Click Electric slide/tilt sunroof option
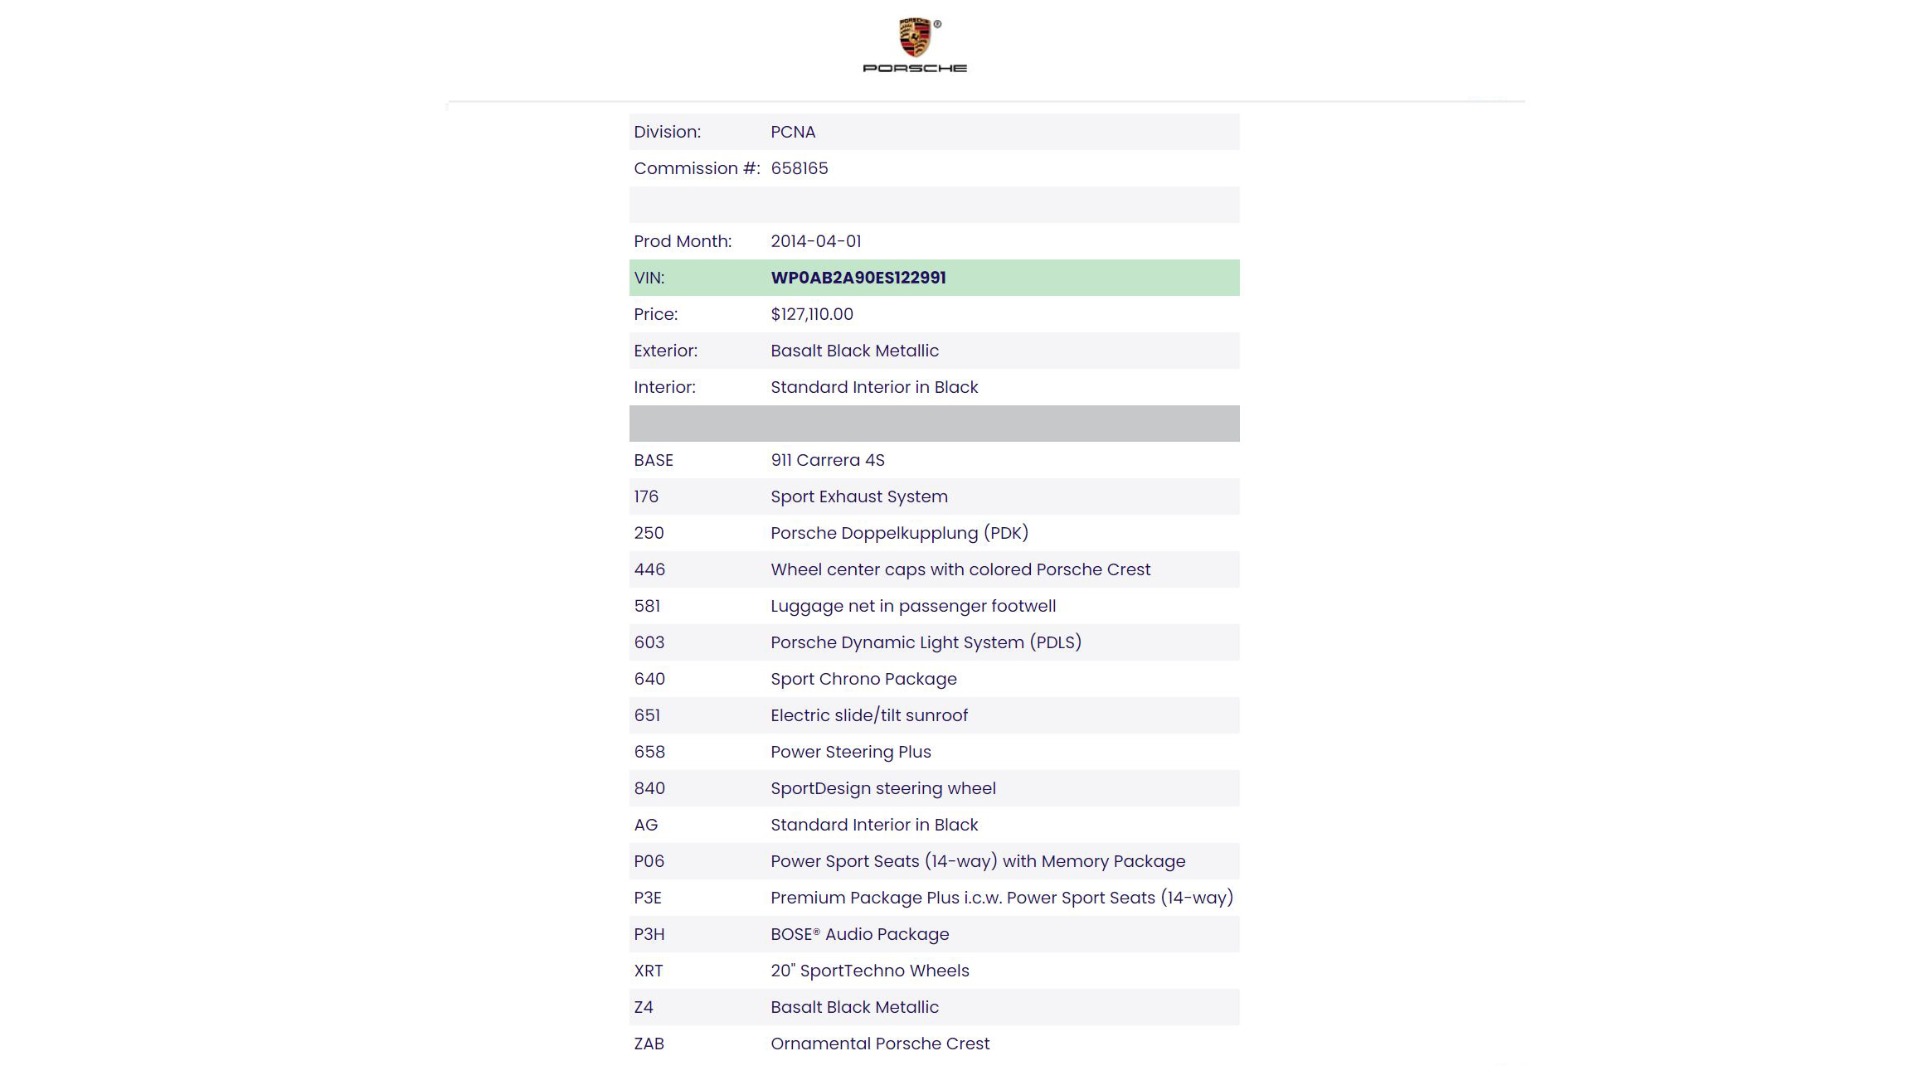Screen dimensions: 1920x1080 click(x=869, y=716)
